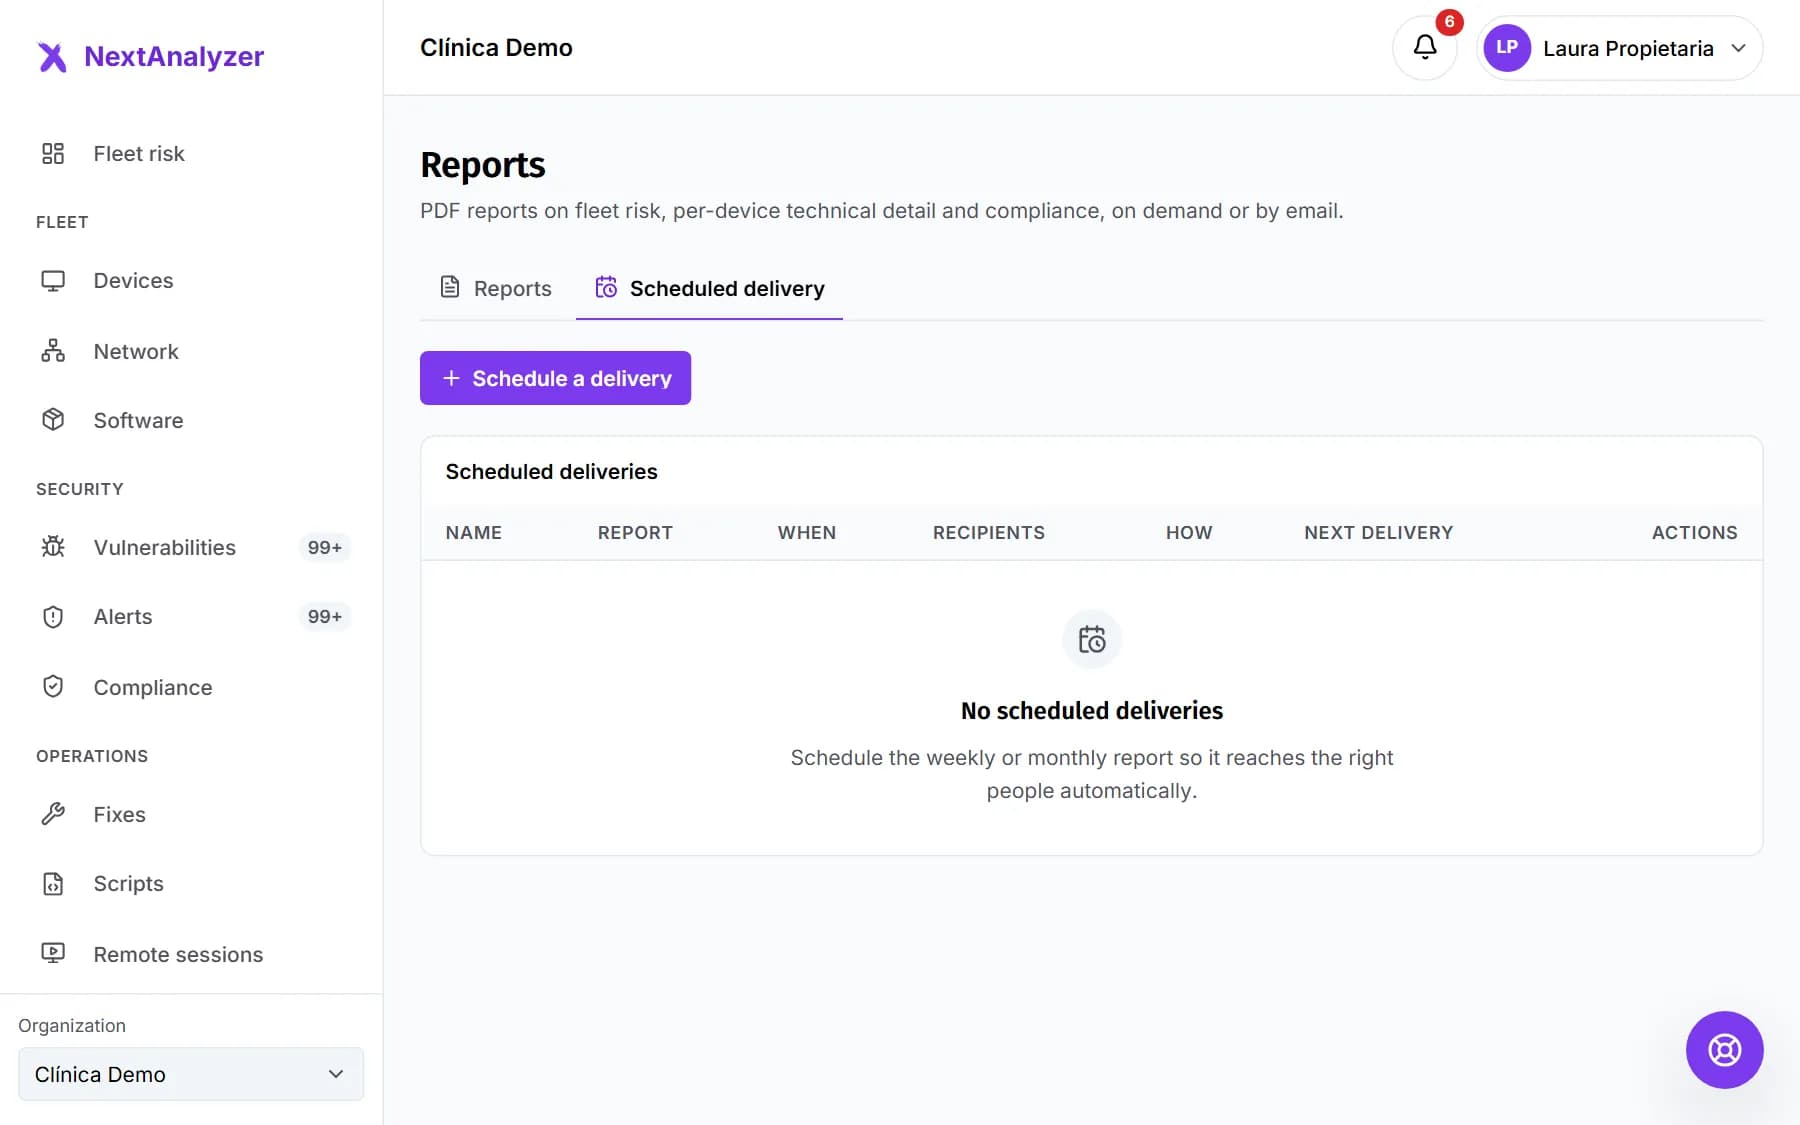1800x1125 pixels.
Task: Click the Clínica Demo header title
Action: point(496,48)
